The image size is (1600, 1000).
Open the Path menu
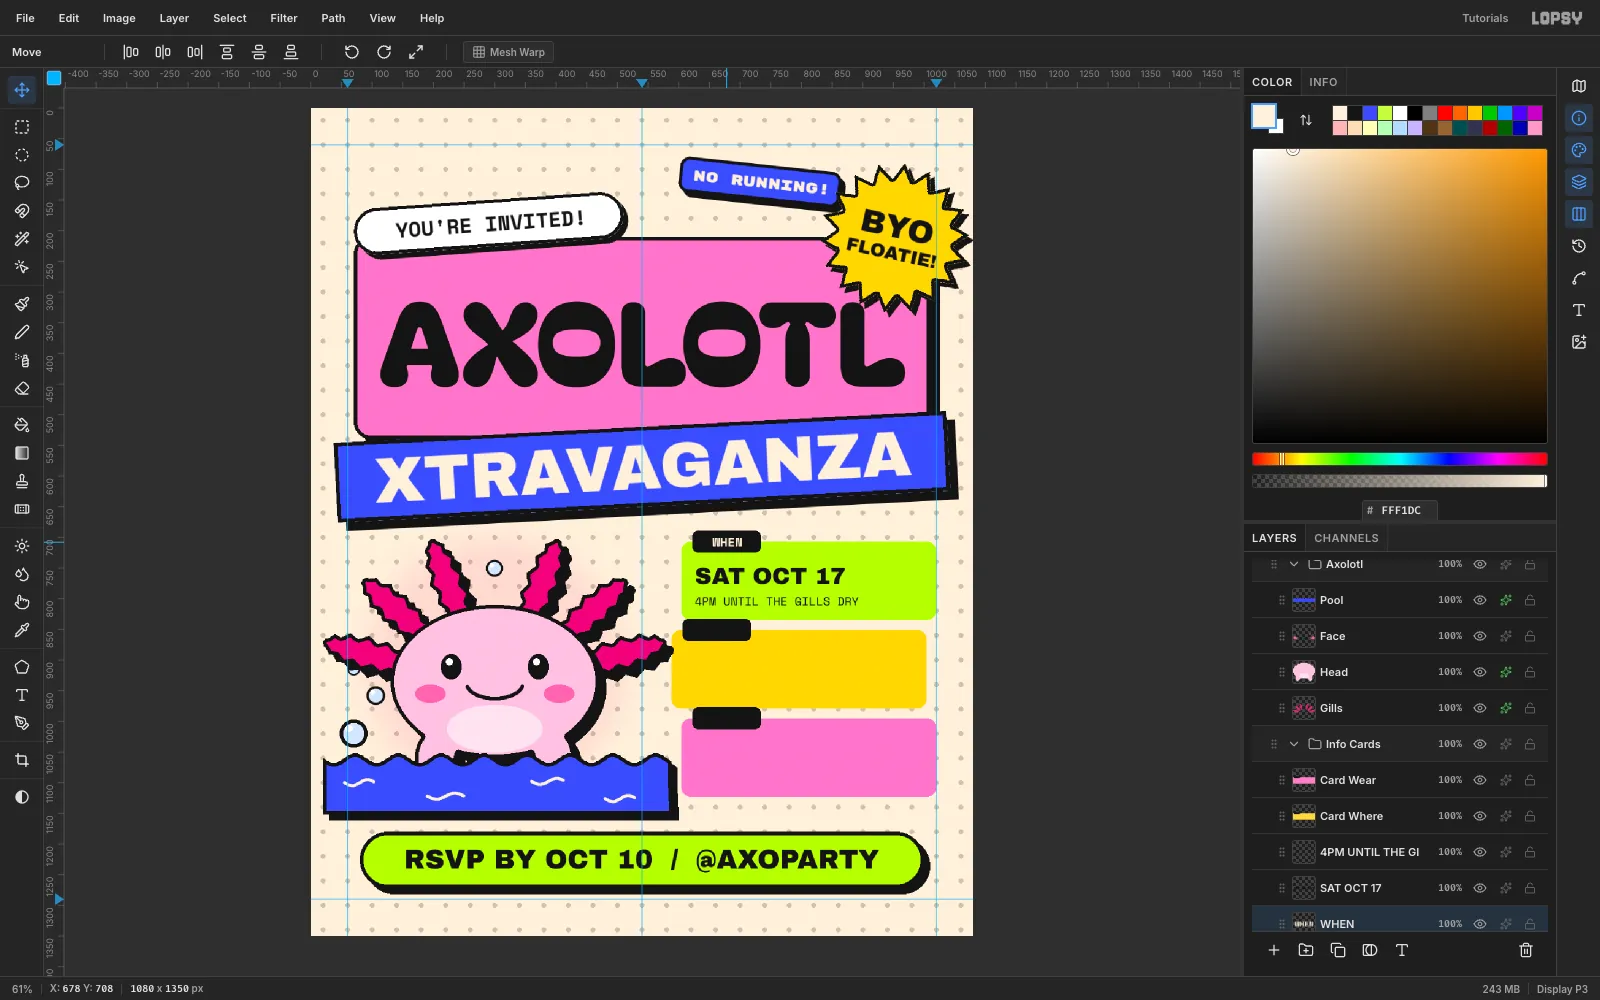click(x=333, y=18)
